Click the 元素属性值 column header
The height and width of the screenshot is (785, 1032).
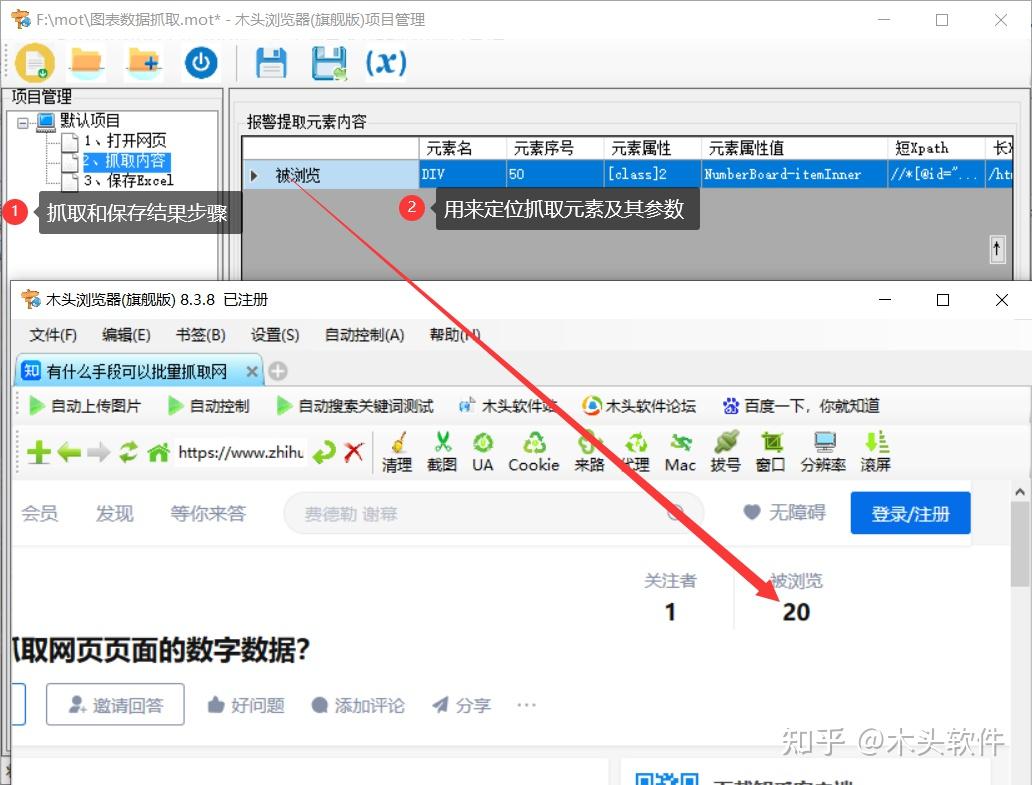click(x=794, y=148)
